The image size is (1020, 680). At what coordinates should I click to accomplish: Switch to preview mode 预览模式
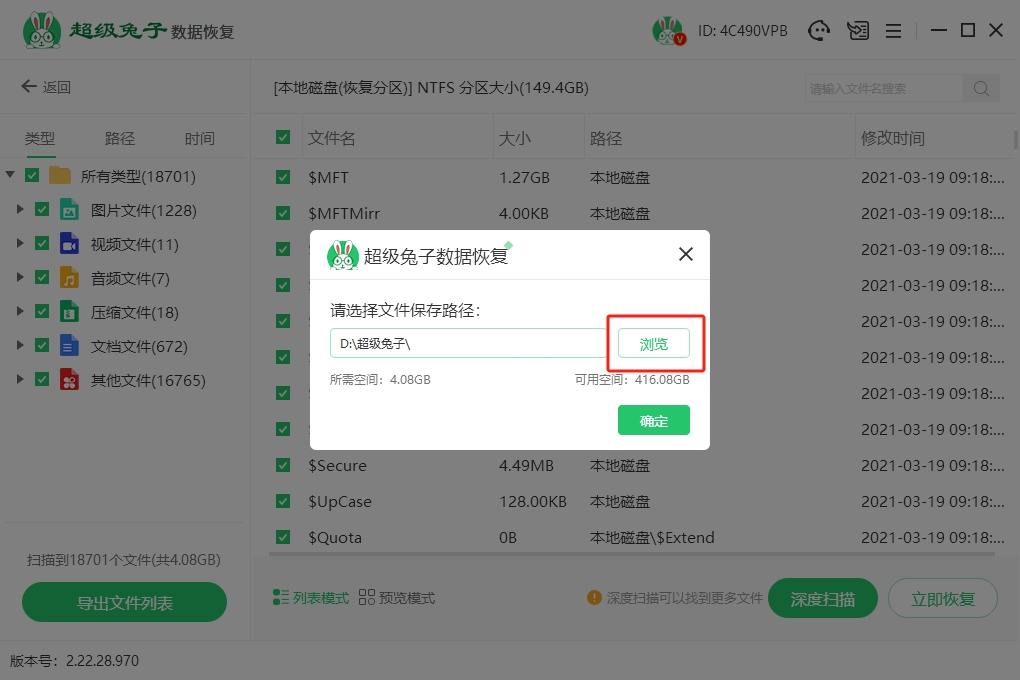pos(397,598)
